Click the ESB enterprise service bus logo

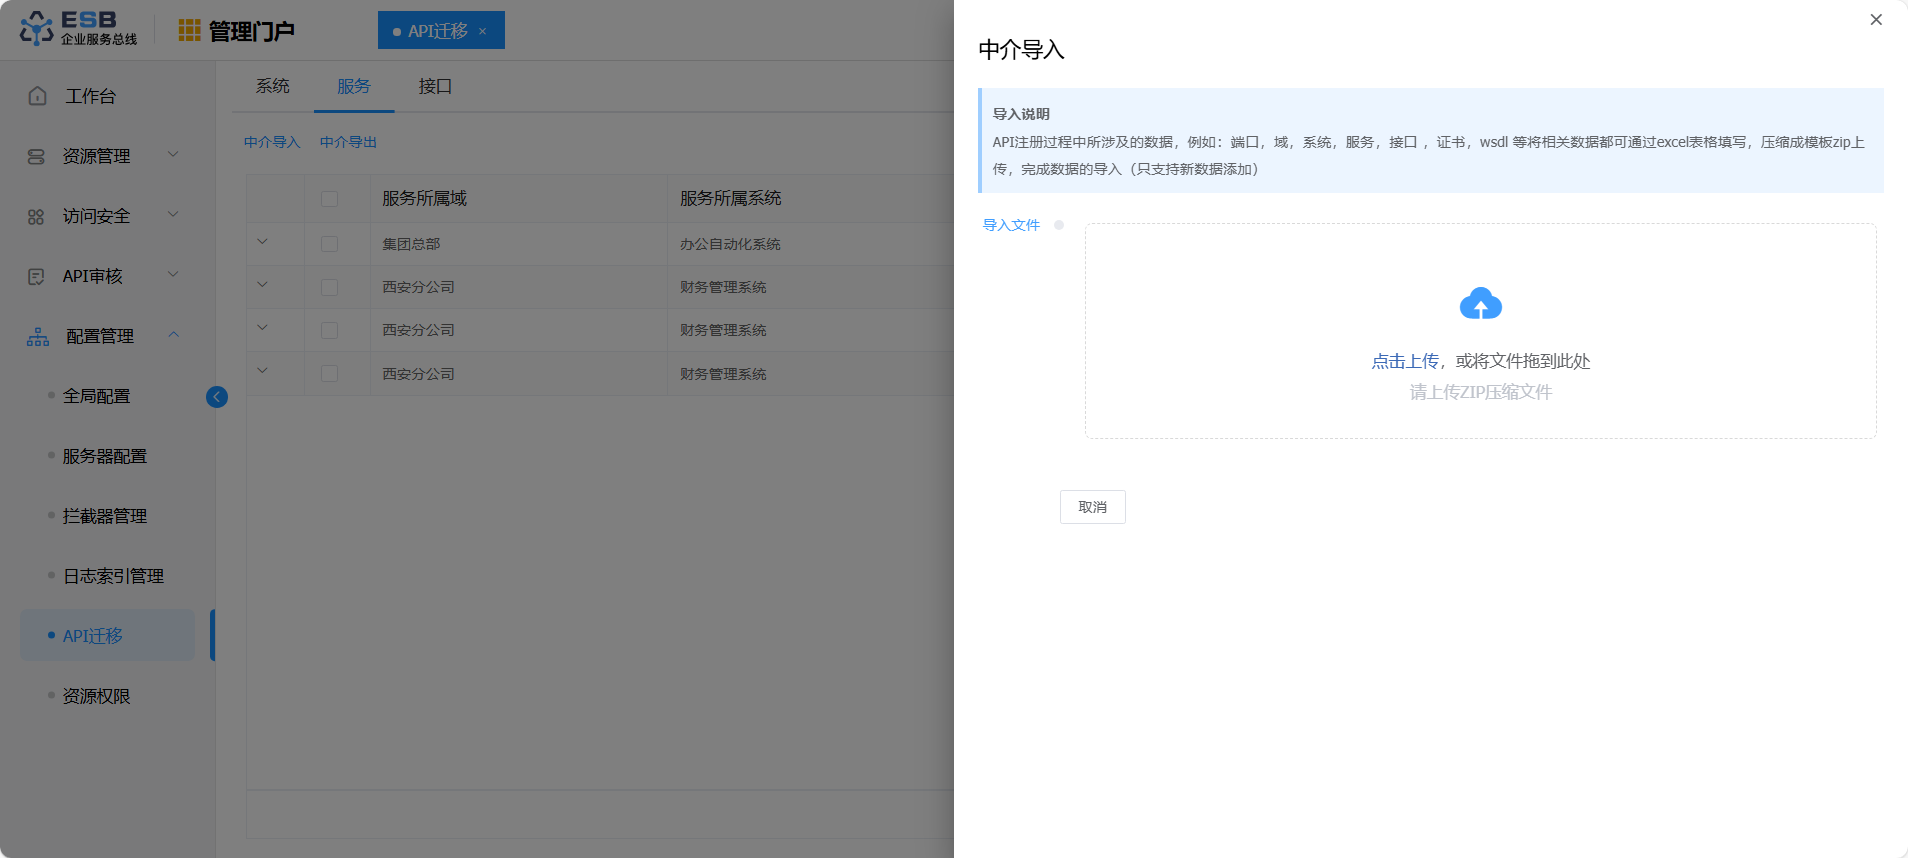pos(78,29)
